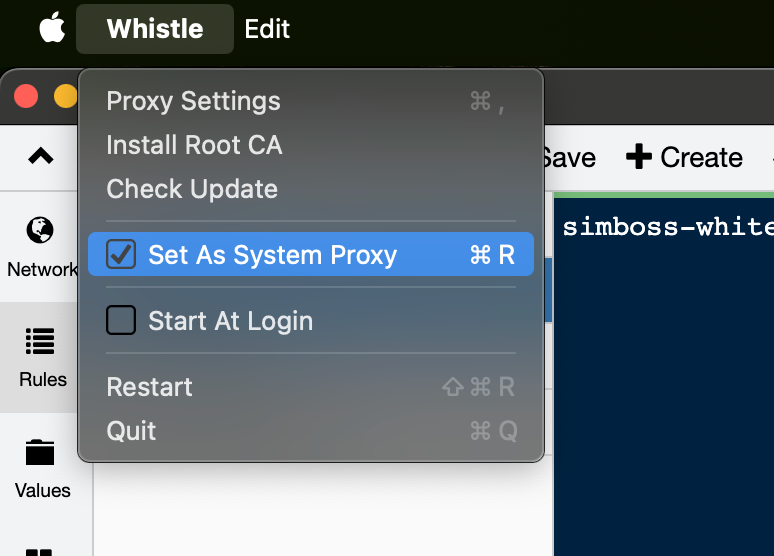This screenshot has height=556, width=774.
Task: Open the Rules list icon
Action: (40, 342)
